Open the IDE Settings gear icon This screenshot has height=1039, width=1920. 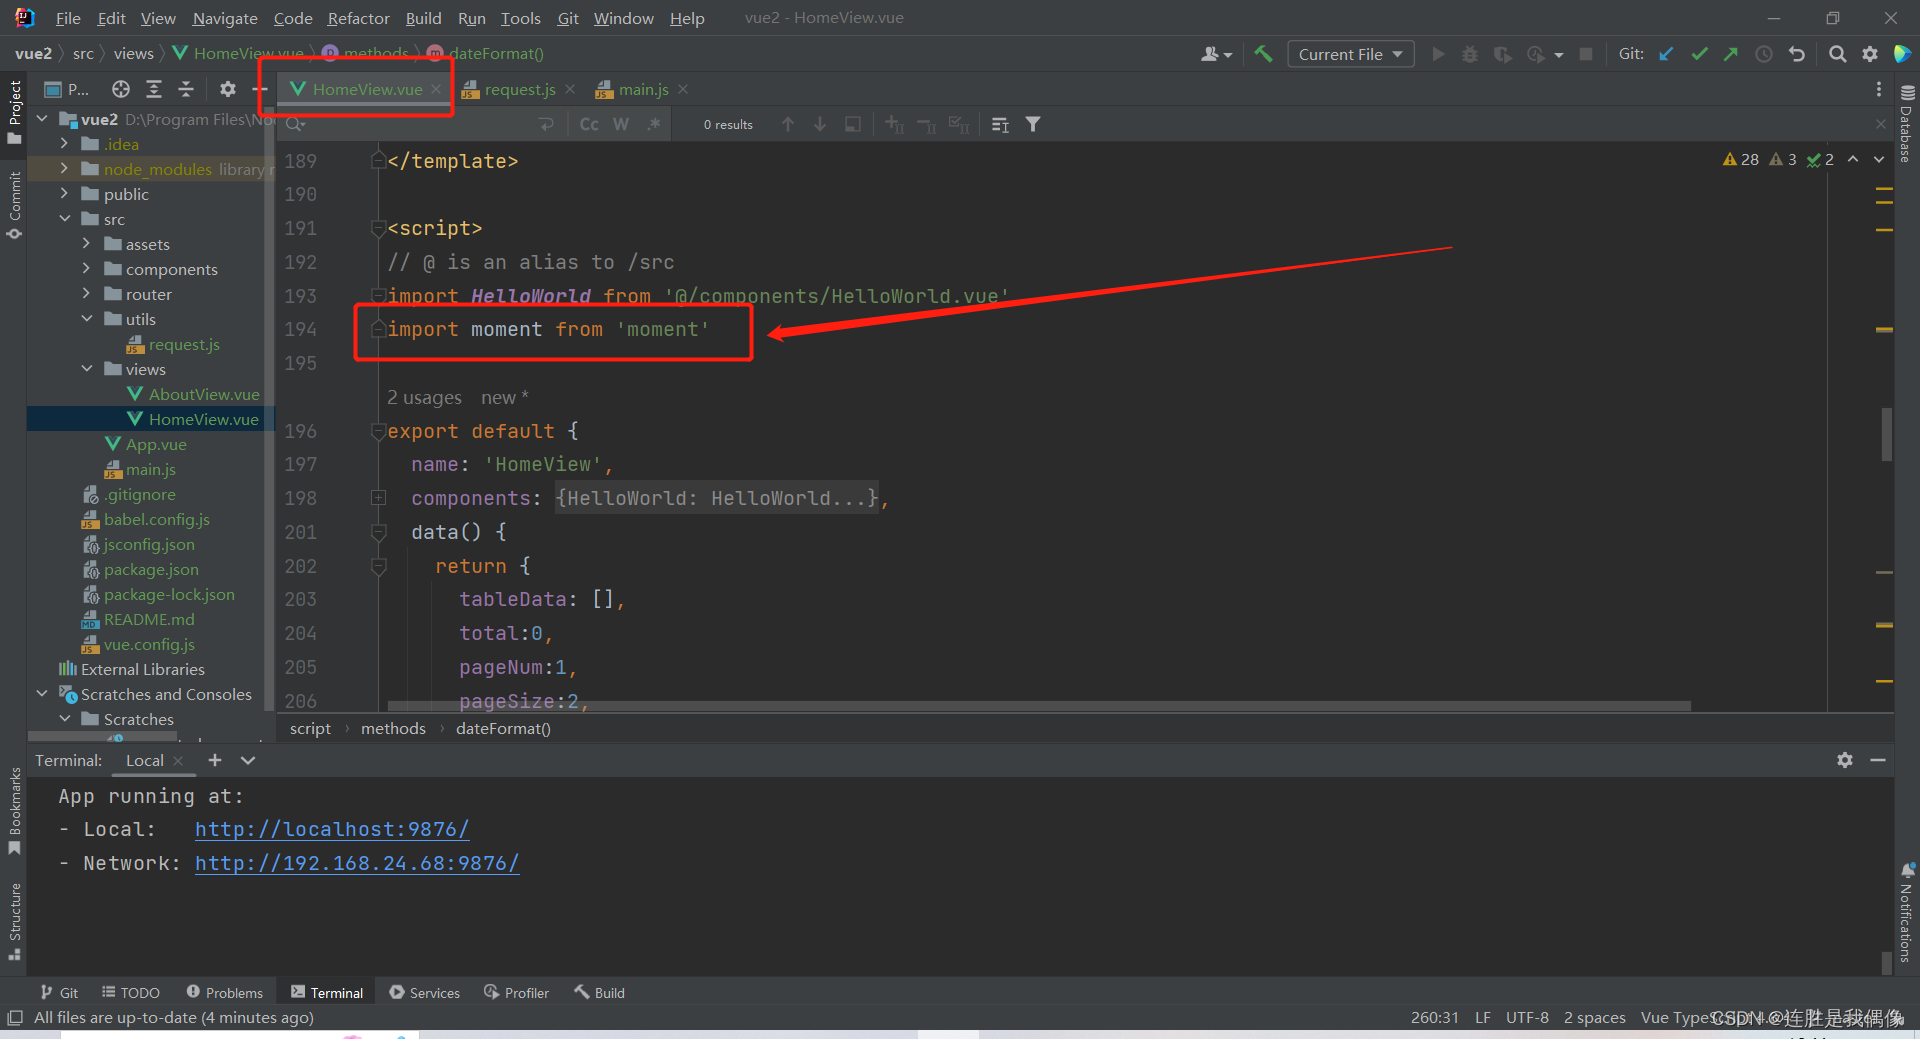click(1871, 54)
